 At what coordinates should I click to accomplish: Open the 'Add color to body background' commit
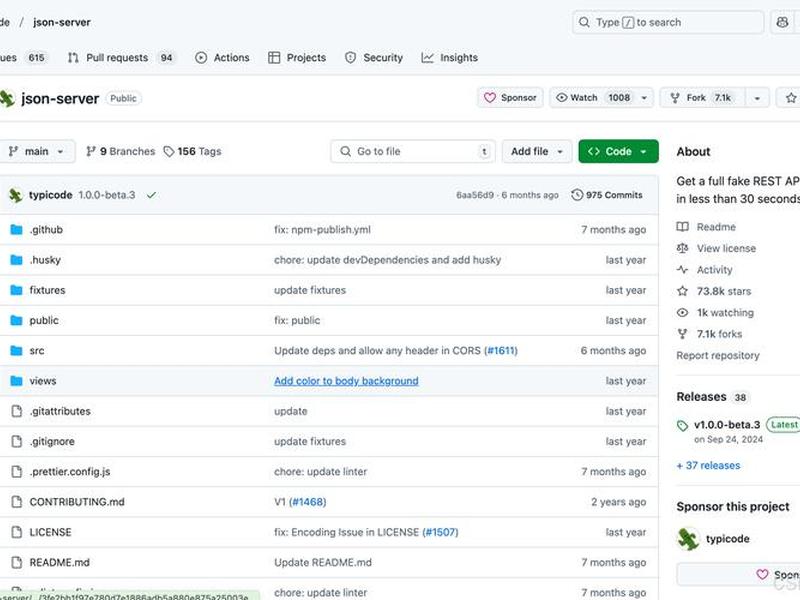346,381
